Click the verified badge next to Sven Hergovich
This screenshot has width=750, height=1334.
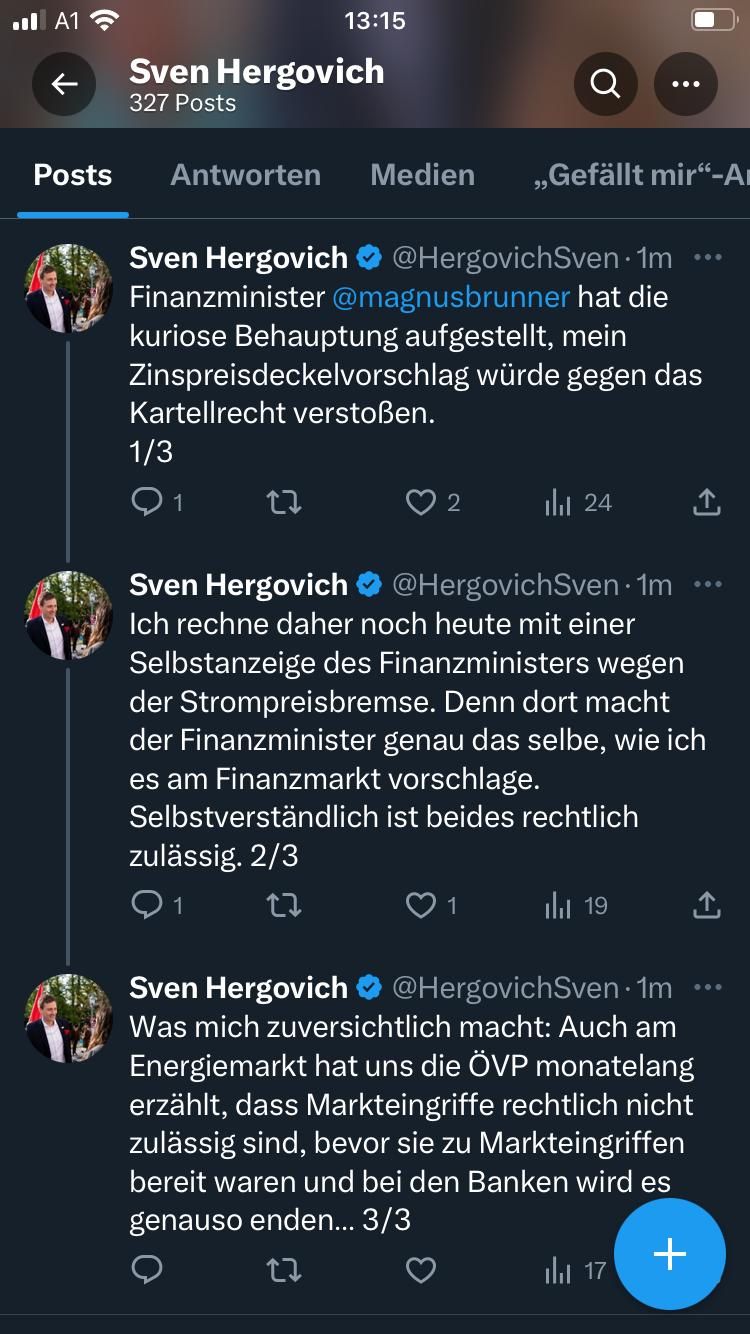tap(369, 257)
